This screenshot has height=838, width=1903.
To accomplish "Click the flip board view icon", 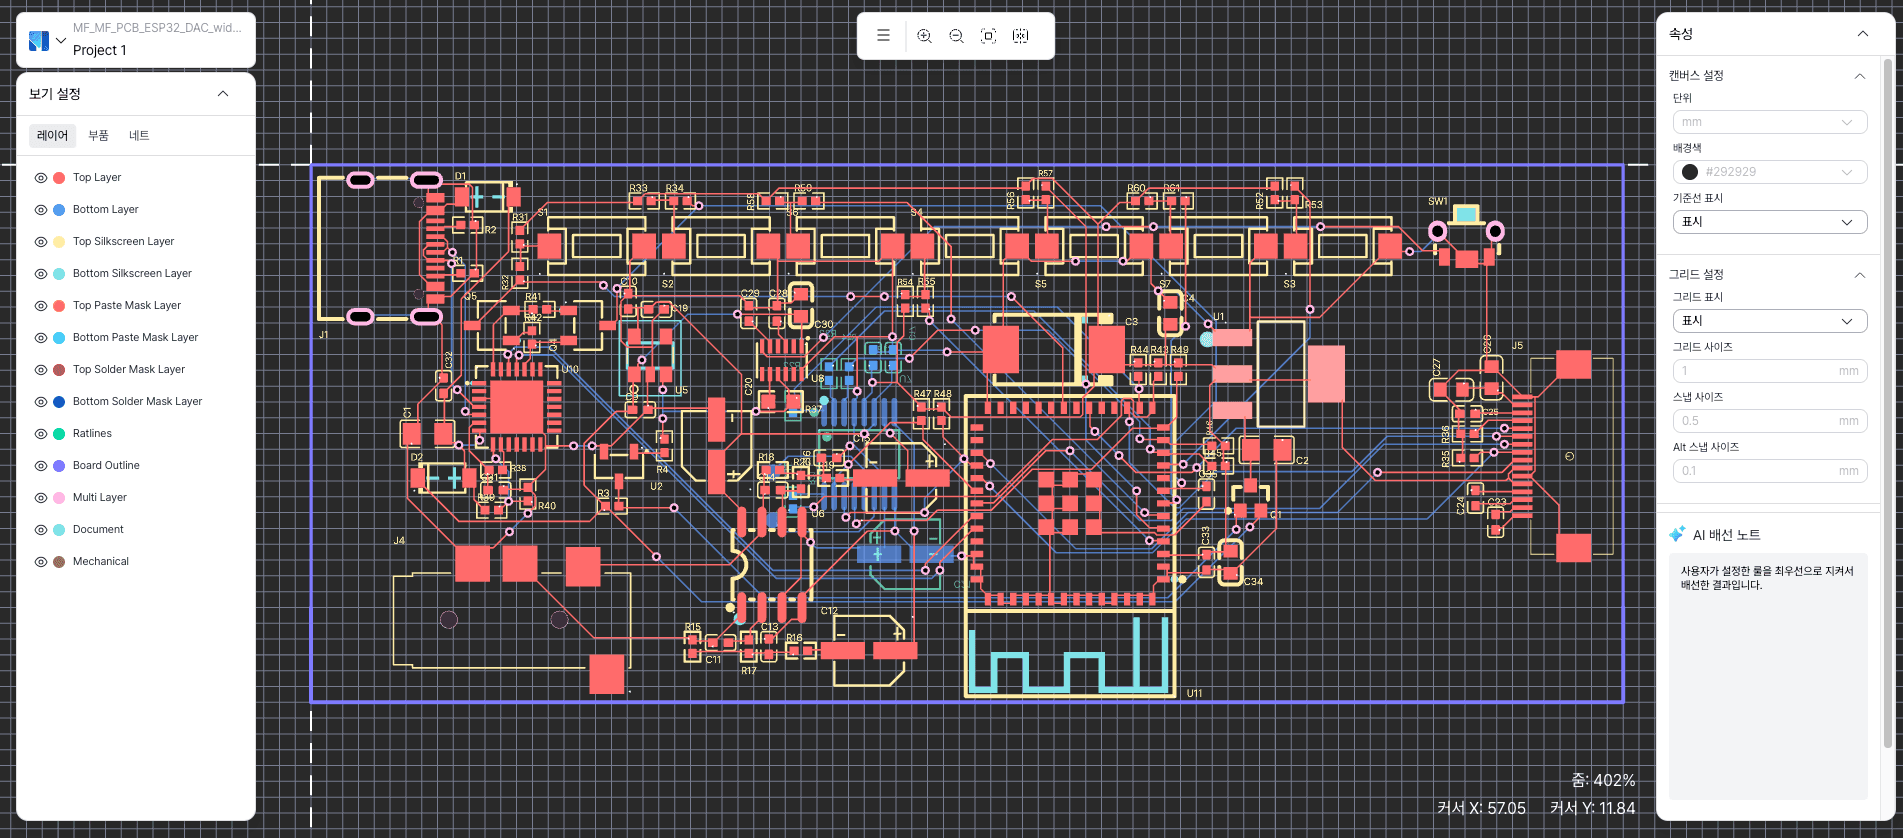I will pos(1021,36).
